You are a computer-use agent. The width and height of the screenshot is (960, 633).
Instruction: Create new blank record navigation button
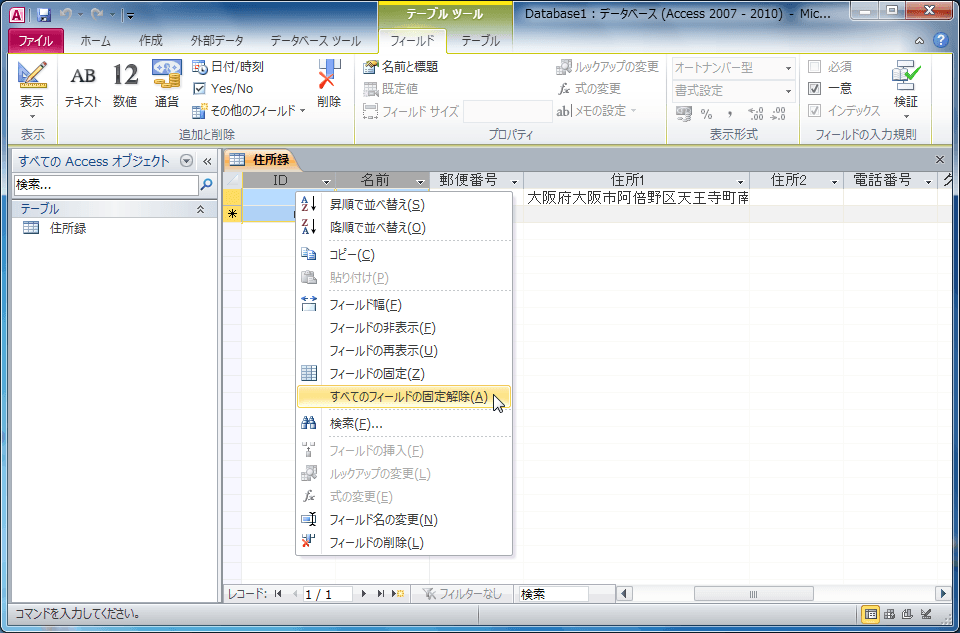click(x=398, y=594)
